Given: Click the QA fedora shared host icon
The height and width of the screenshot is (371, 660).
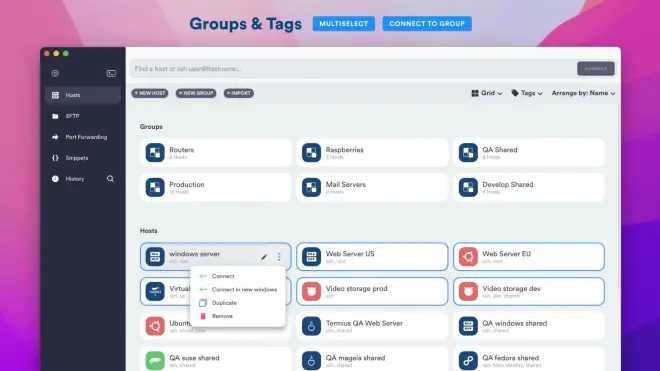Looking at the screenshot, I should pyautogui.click(x=468, y=360).
